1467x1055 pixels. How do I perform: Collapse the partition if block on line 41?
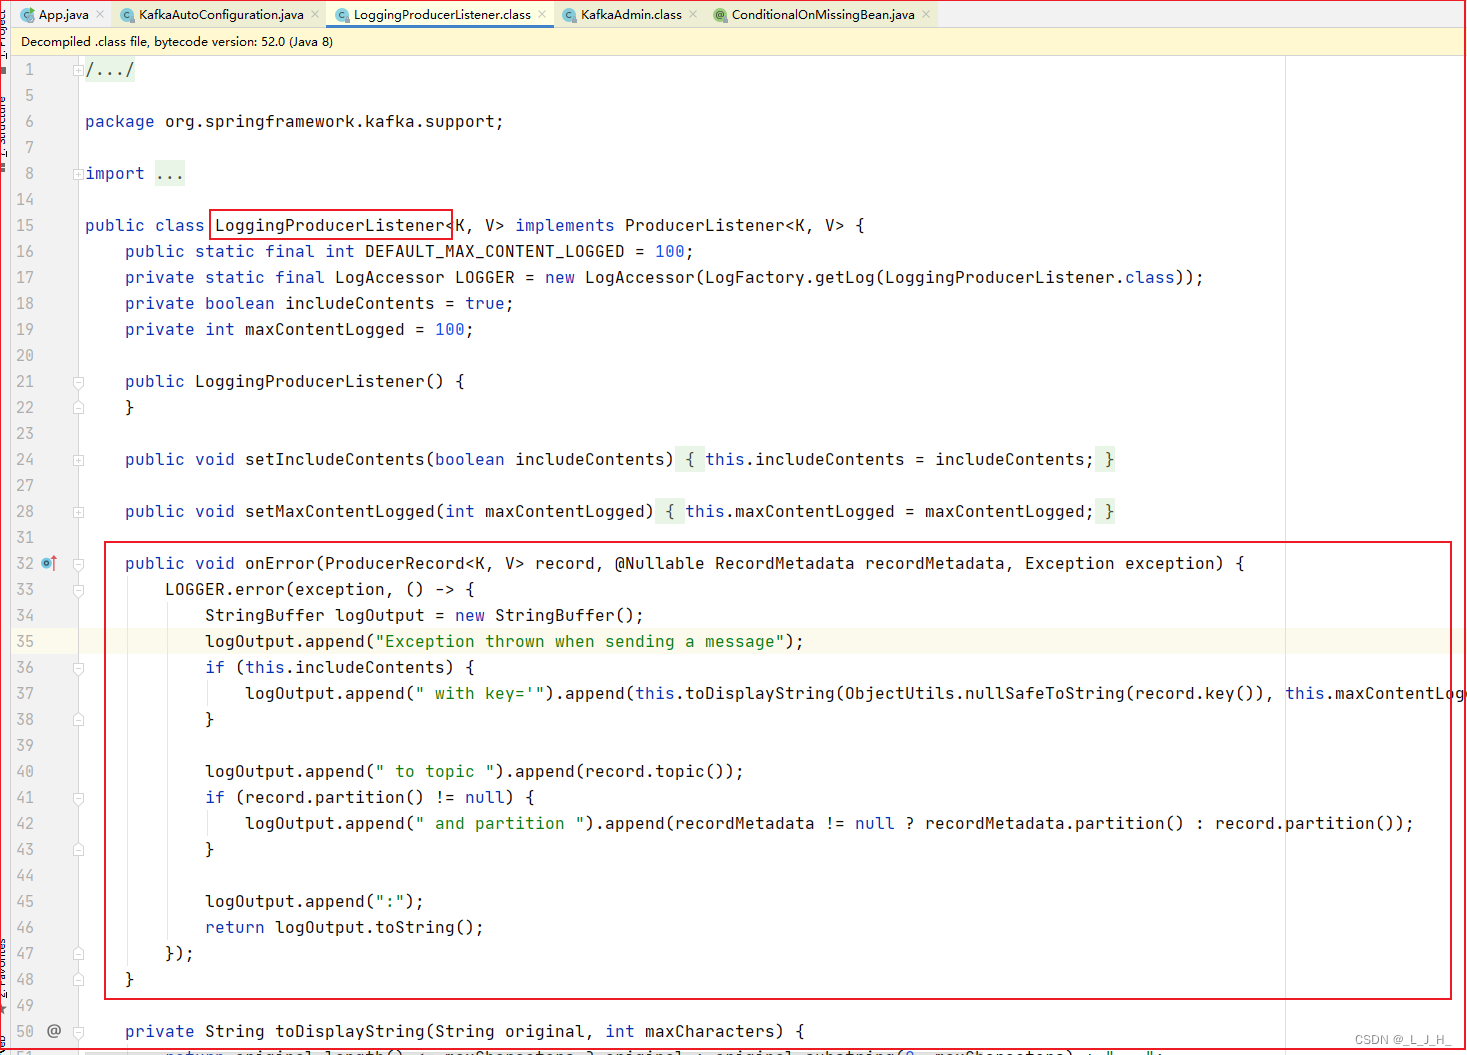coord(78,798)
